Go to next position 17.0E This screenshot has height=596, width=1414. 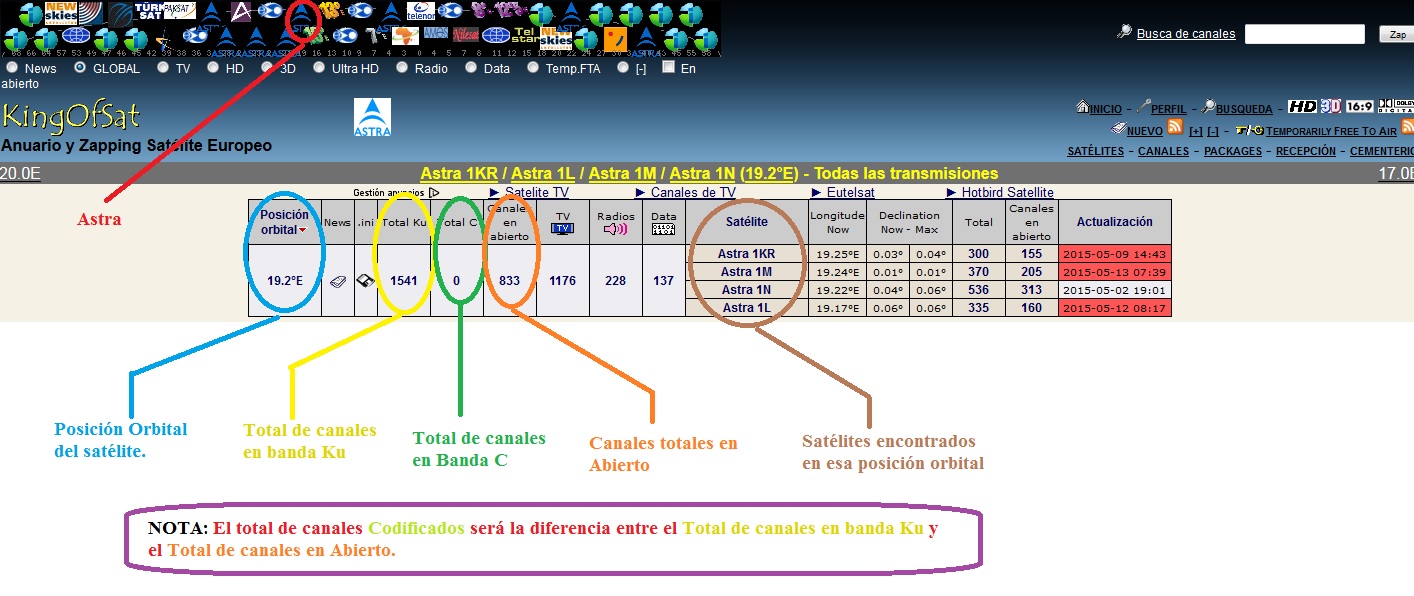(x=1396, y=173)
